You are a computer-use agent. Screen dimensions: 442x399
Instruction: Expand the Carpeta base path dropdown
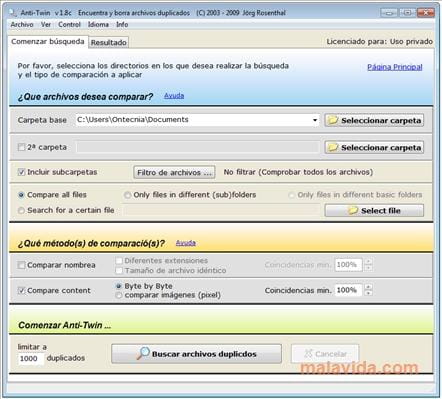pyautogui.click(x=315, y=120)
